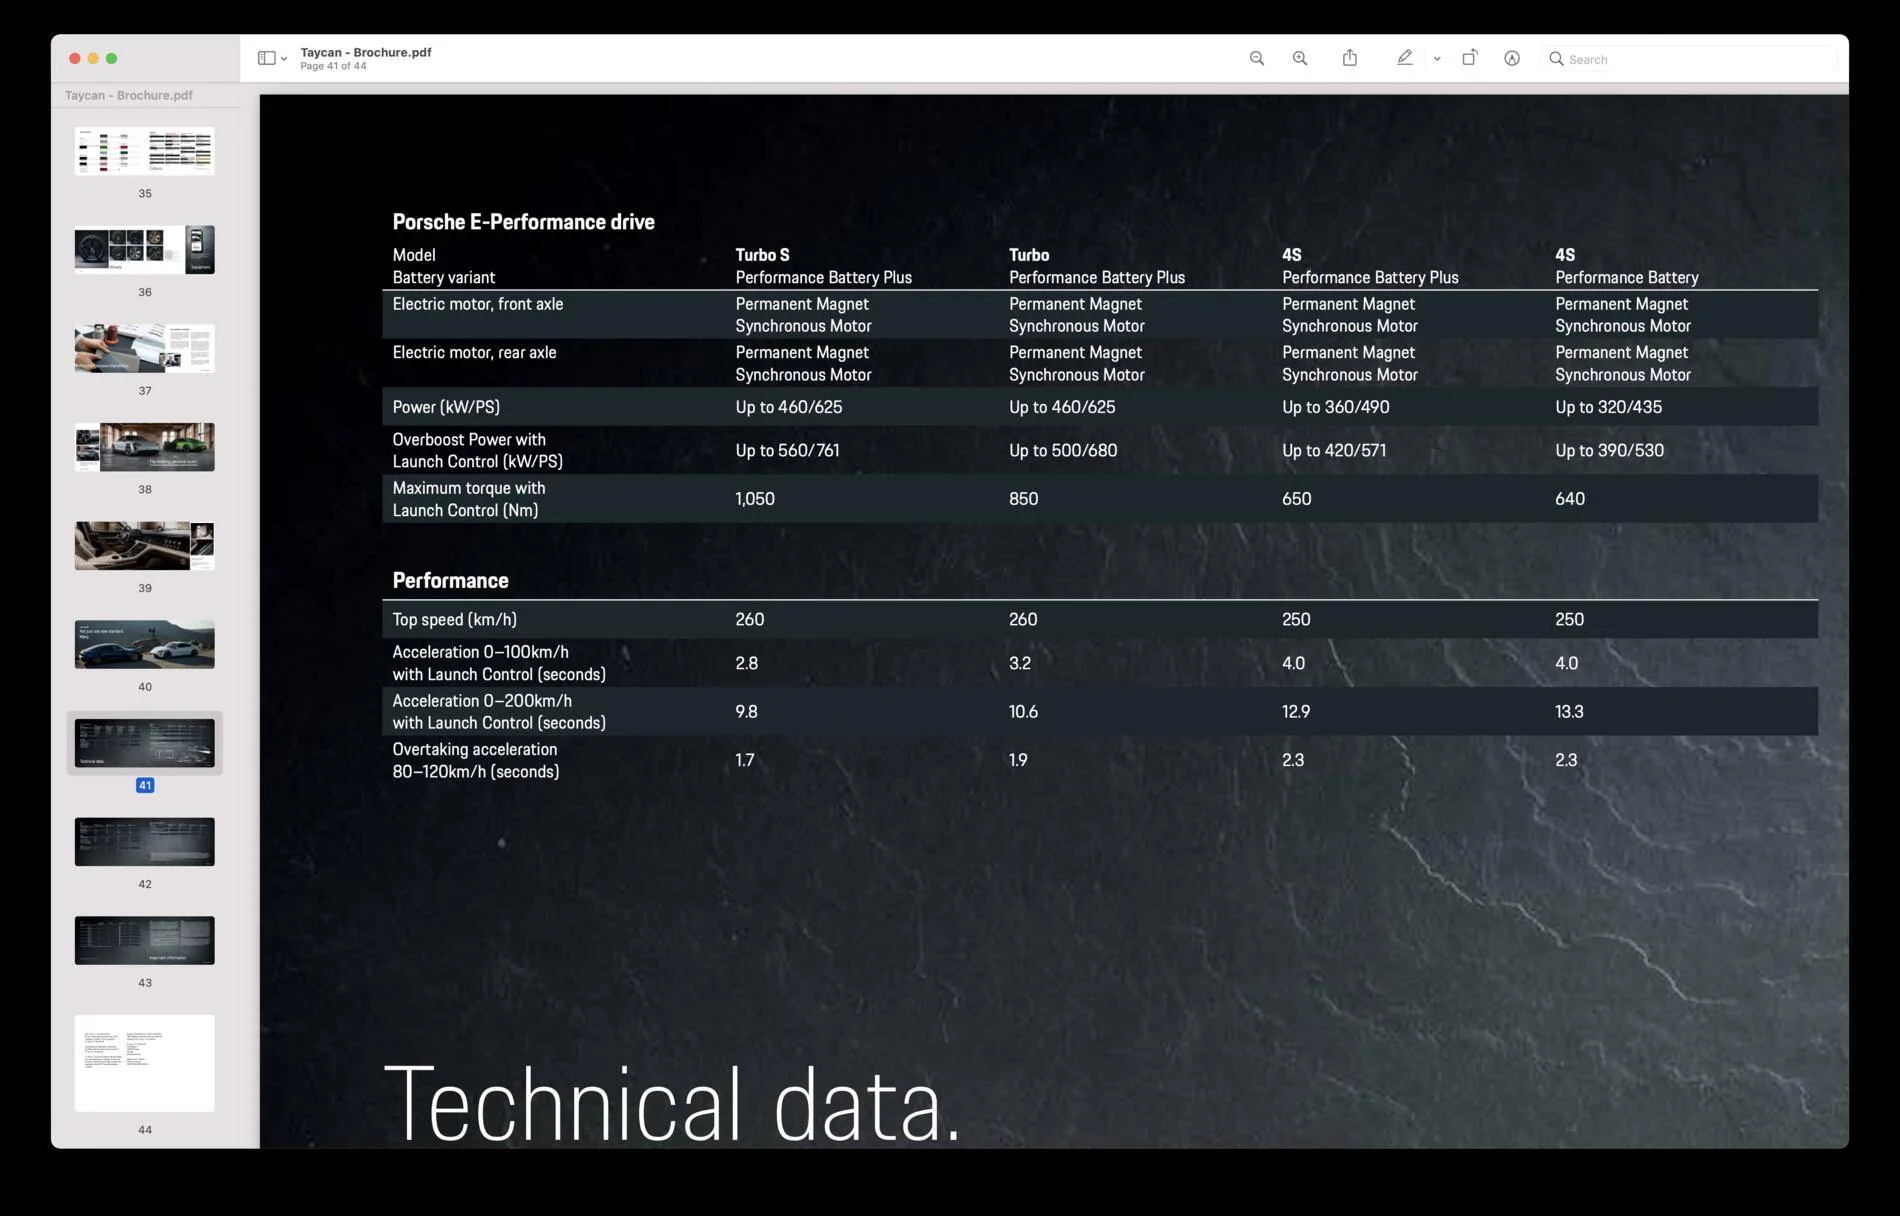Click sidebar header 'Taycan - Brochure.pdf'
This screenshot has height=1216, width=1900.
(129, 95)
